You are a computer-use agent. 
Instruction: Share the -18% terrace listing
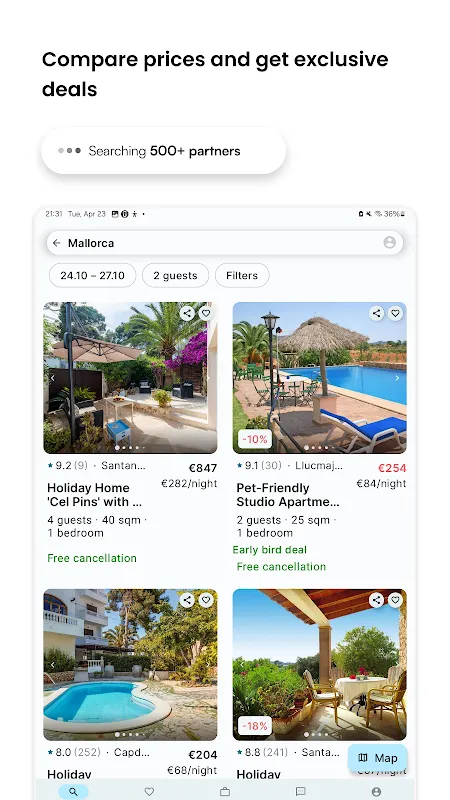coord(377,600)
